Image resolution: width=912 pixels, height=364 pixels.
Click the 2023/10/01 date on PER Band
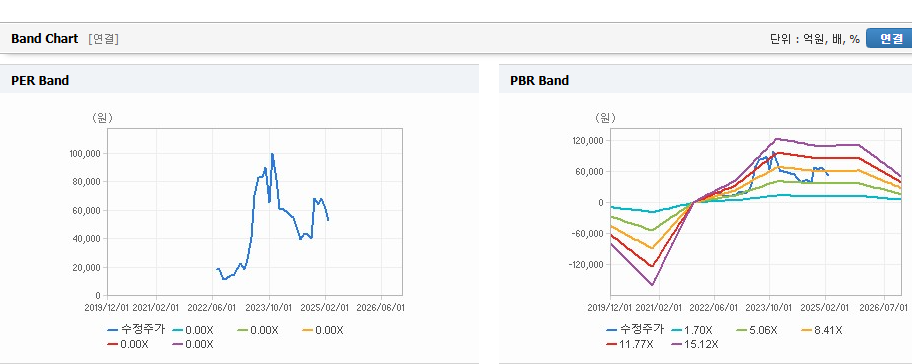pos(269,307)
